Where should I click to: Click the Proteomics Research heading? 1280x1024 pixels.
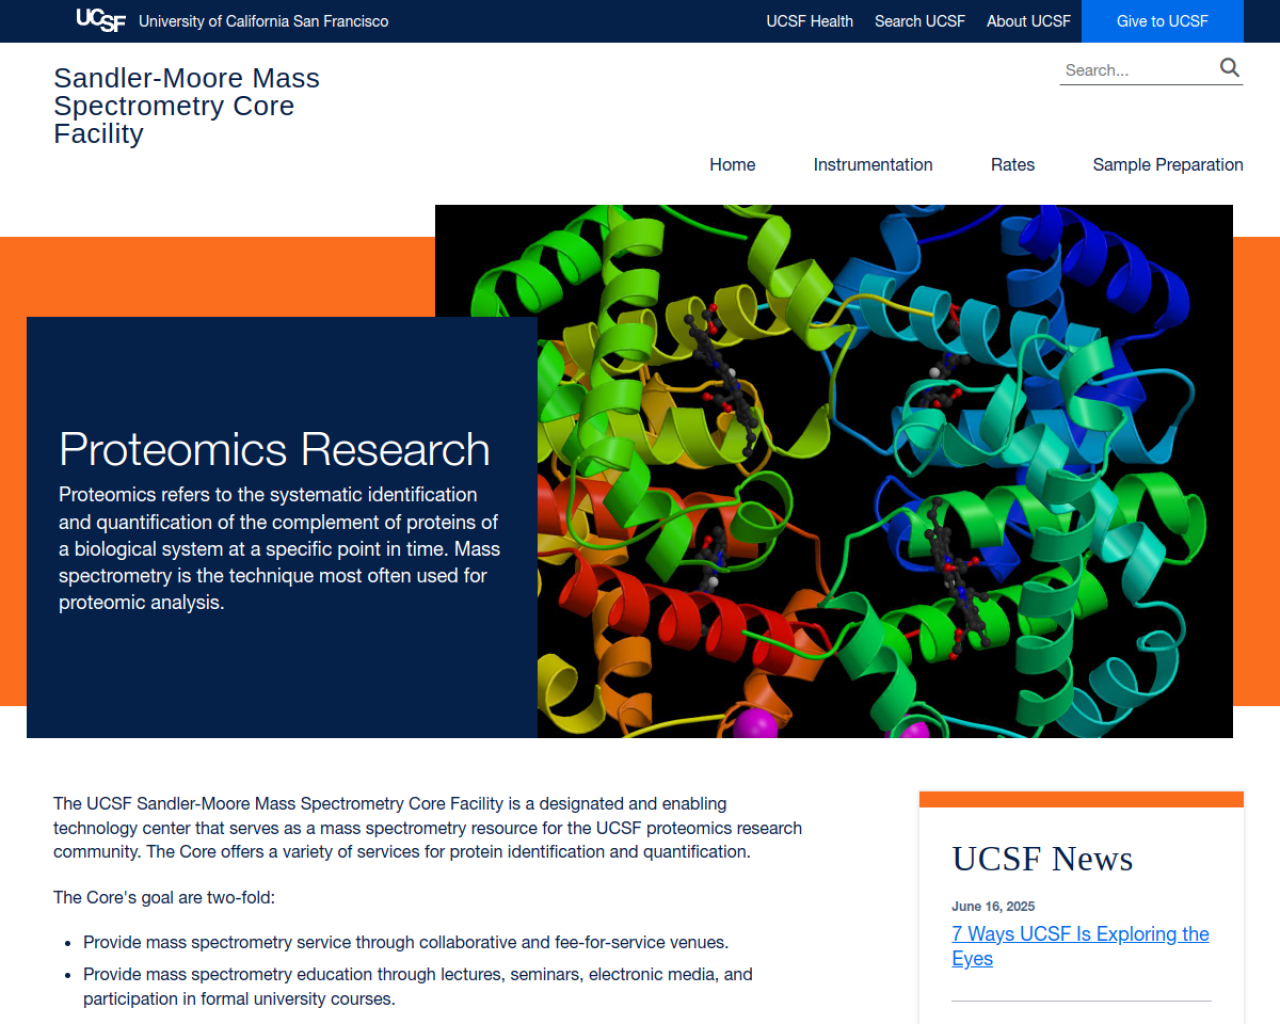point(274,449)
